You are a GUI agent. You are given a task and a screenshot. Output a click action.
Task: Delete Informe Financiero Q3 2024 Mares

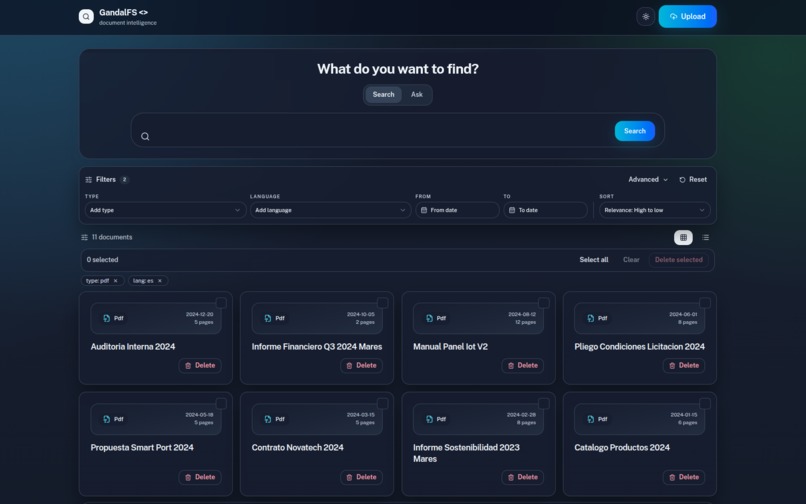coord(361,366)
